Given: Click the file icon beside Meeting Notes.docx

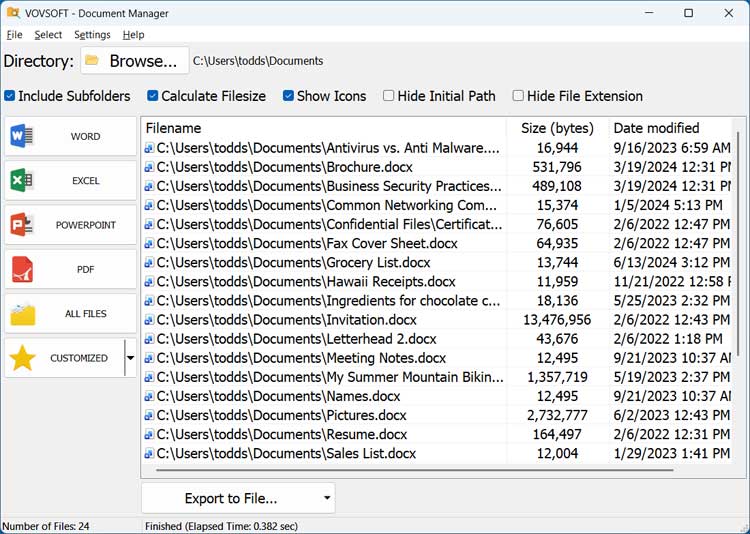Looking at the screenshot, I should click(149, 358).
